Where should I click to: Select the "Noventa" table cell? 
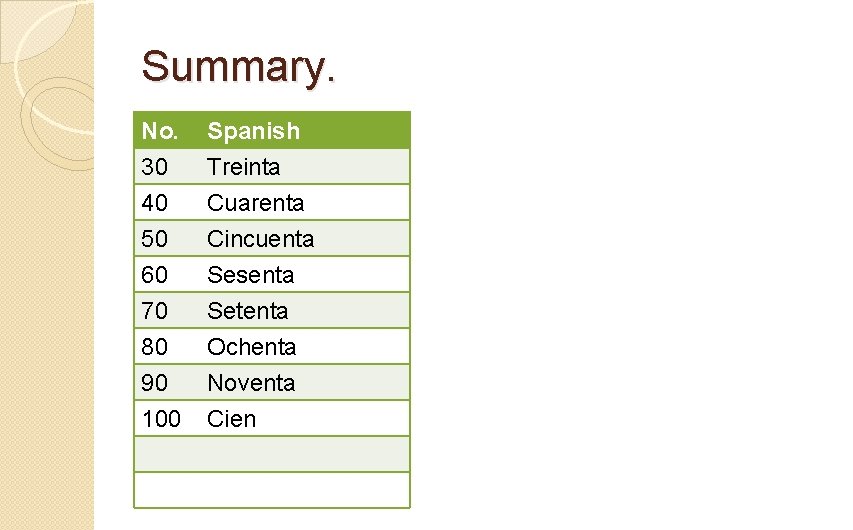tap(251, 383)
